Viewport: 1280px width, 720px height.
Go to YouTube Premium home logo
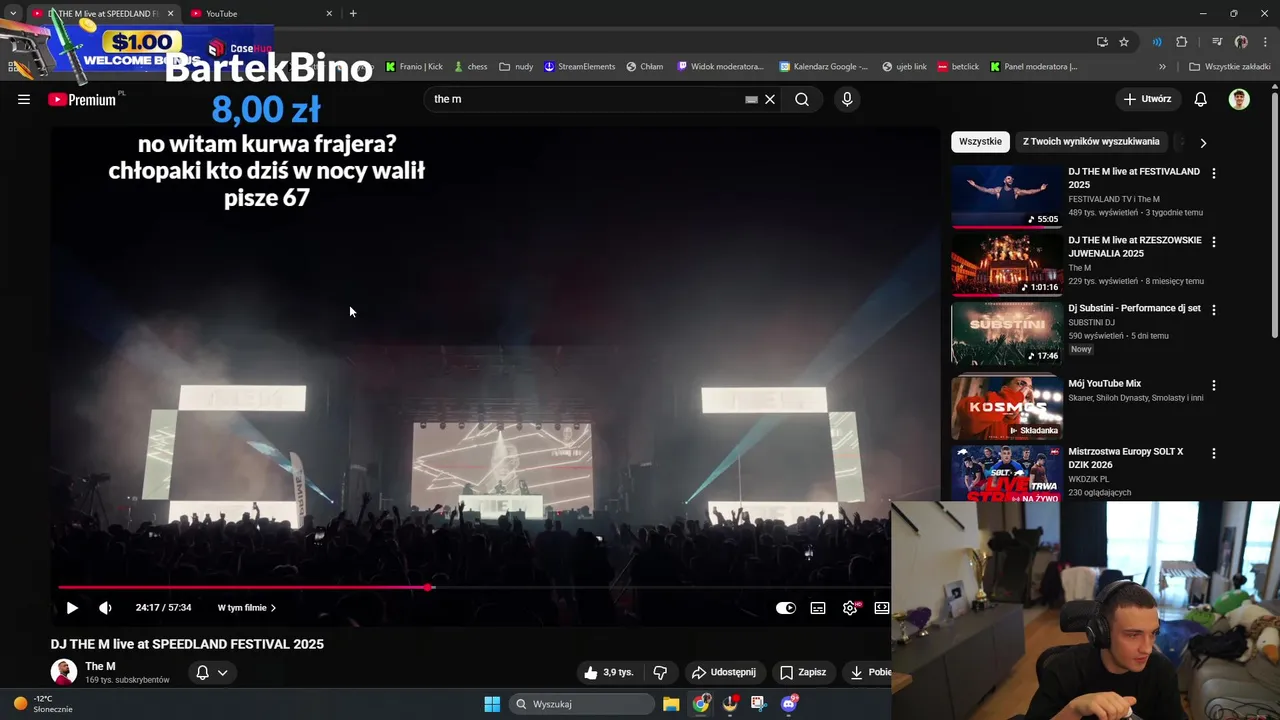point(84,99)
